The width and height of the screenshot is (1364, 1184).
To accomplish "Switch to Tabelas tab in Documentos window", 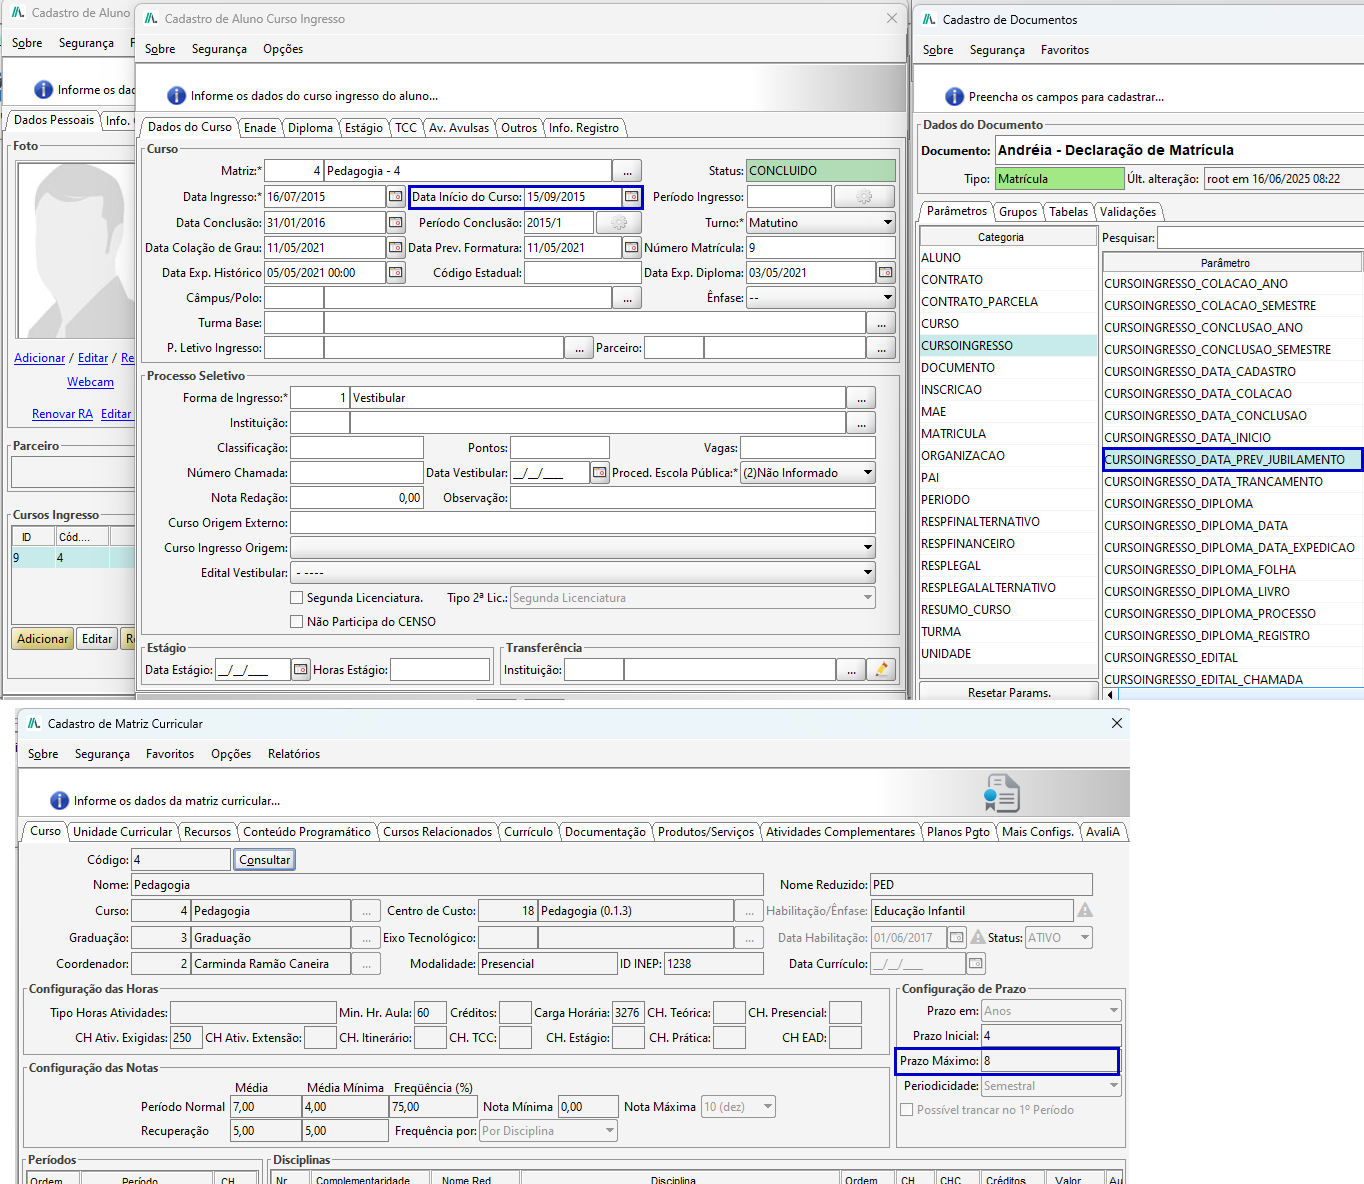I will pyautogui.click(x=1068, y=212).
